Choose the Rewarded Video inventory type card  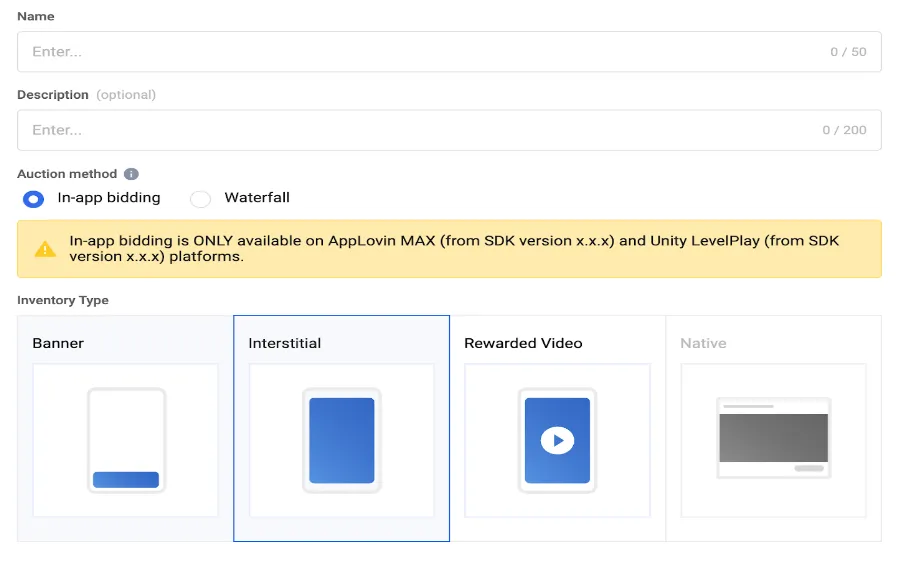point(558,429)
